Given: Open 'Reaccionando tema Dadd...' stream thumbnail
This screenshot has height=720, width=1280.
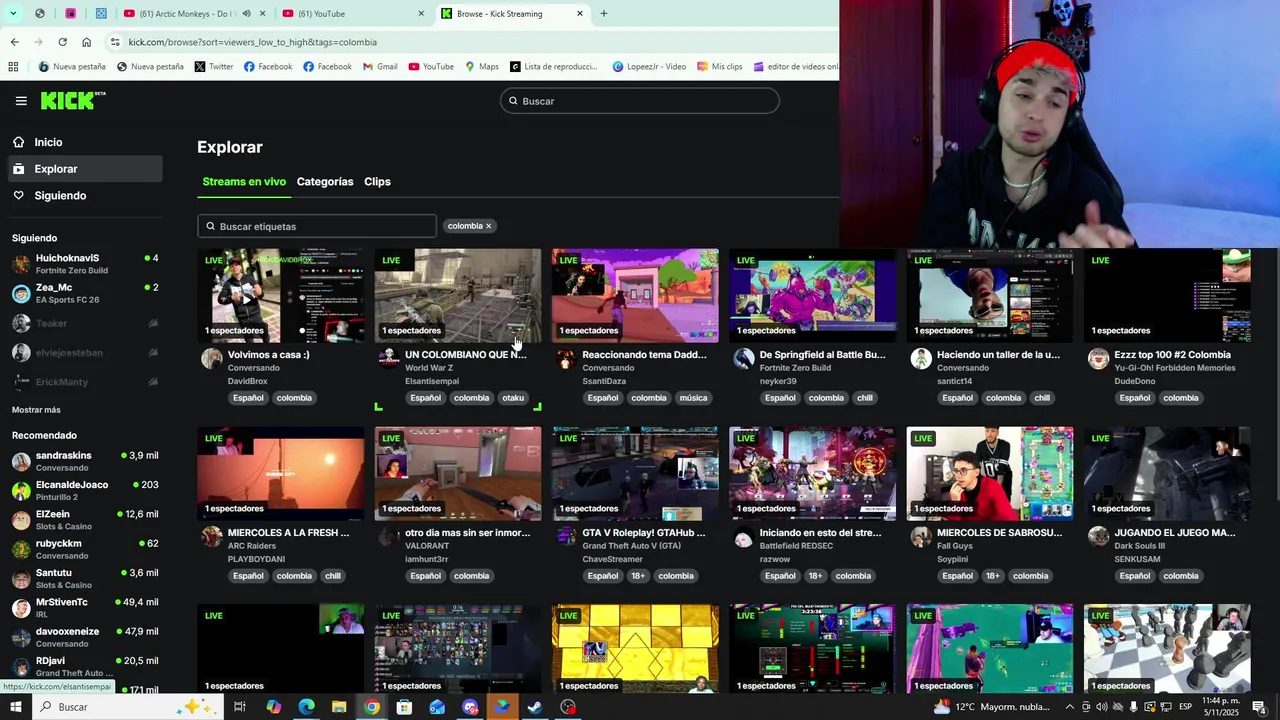Looking at the screenshot, I should click(x=635, y=295).
